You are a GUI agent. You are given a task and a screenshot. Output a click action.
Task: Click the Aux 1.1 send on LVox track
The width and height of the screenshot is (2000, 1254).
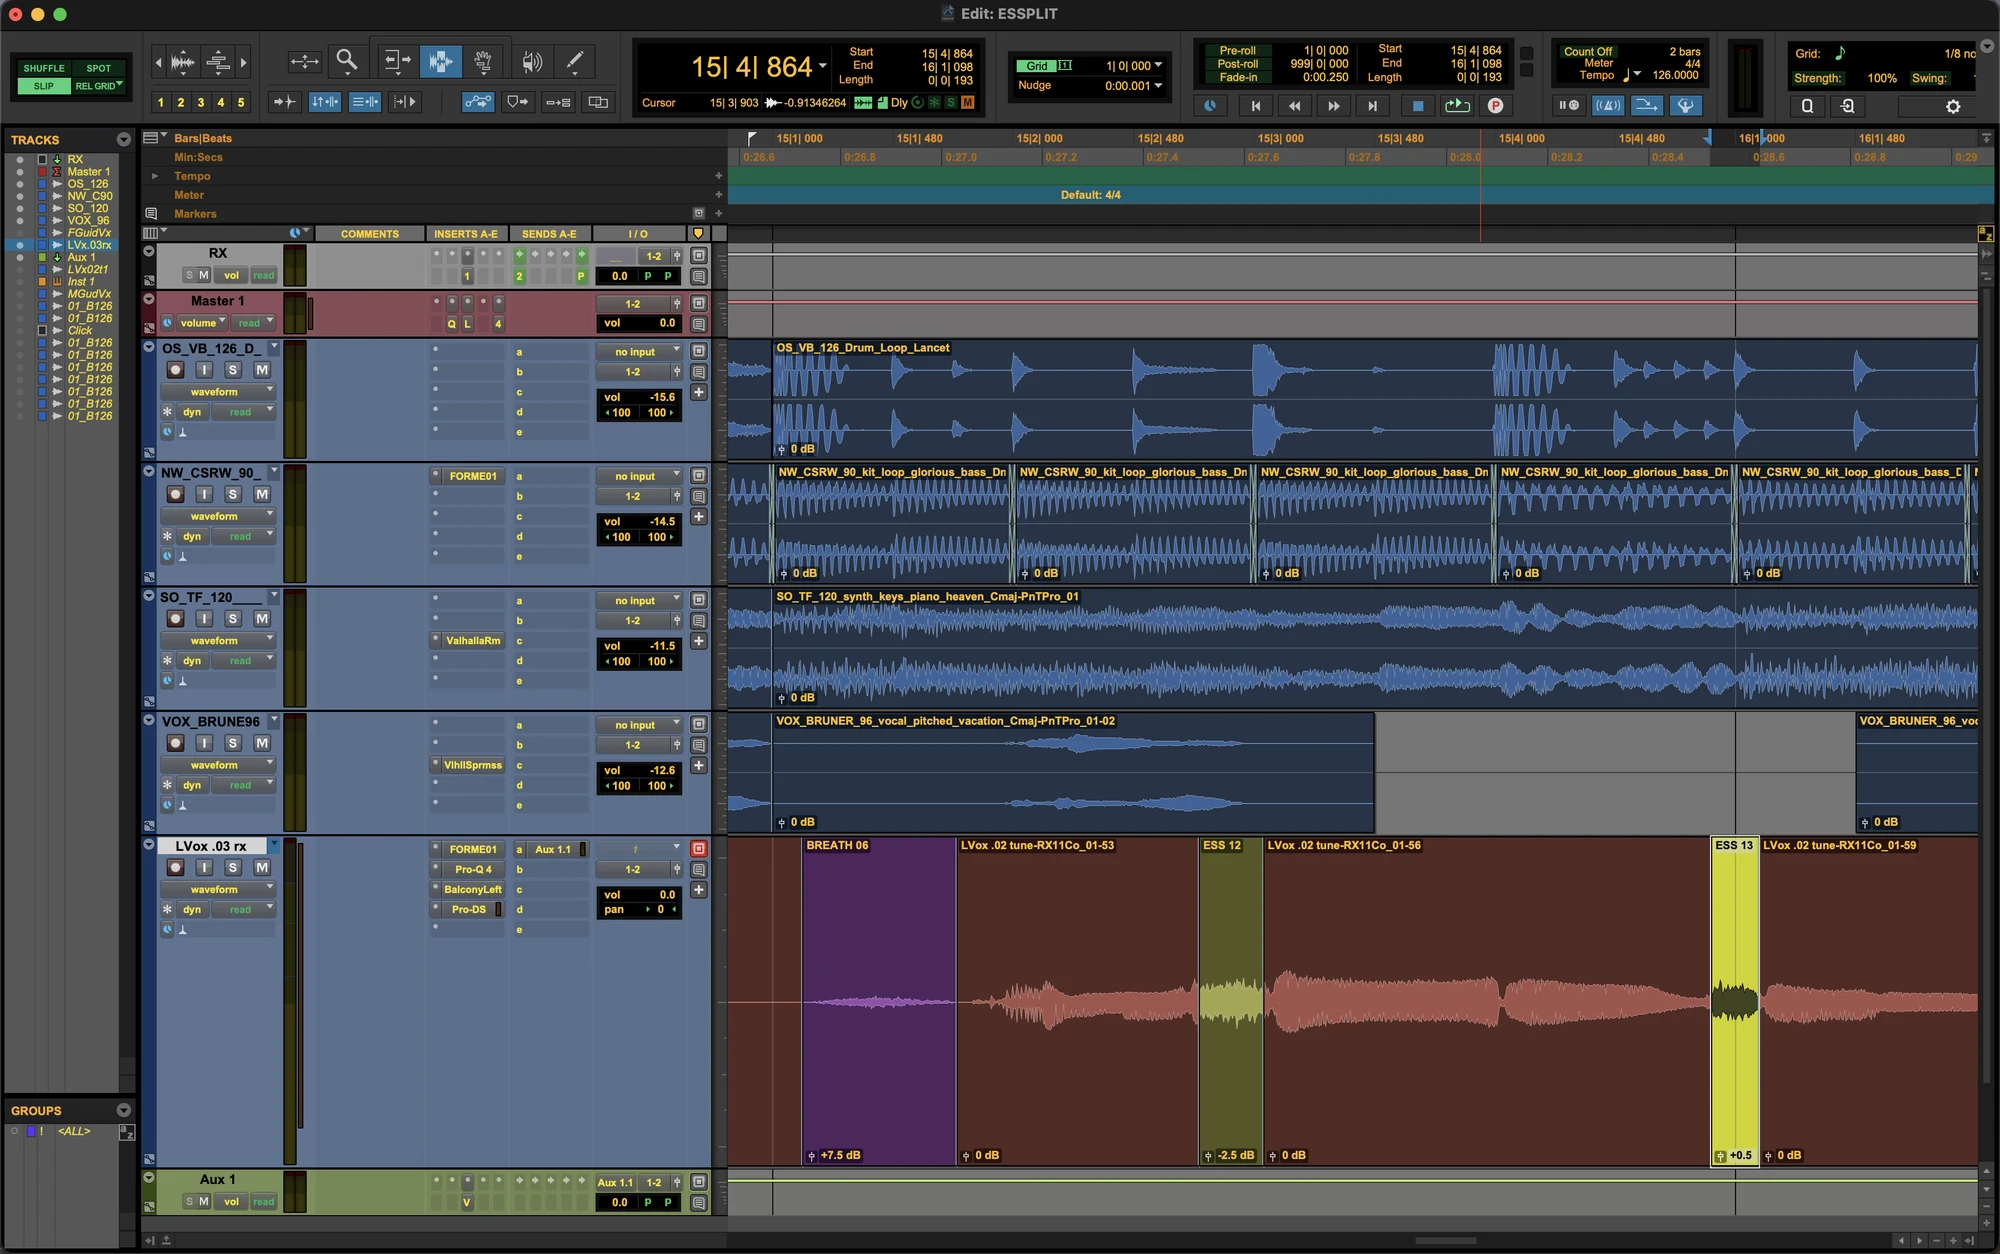coord(553,849)
